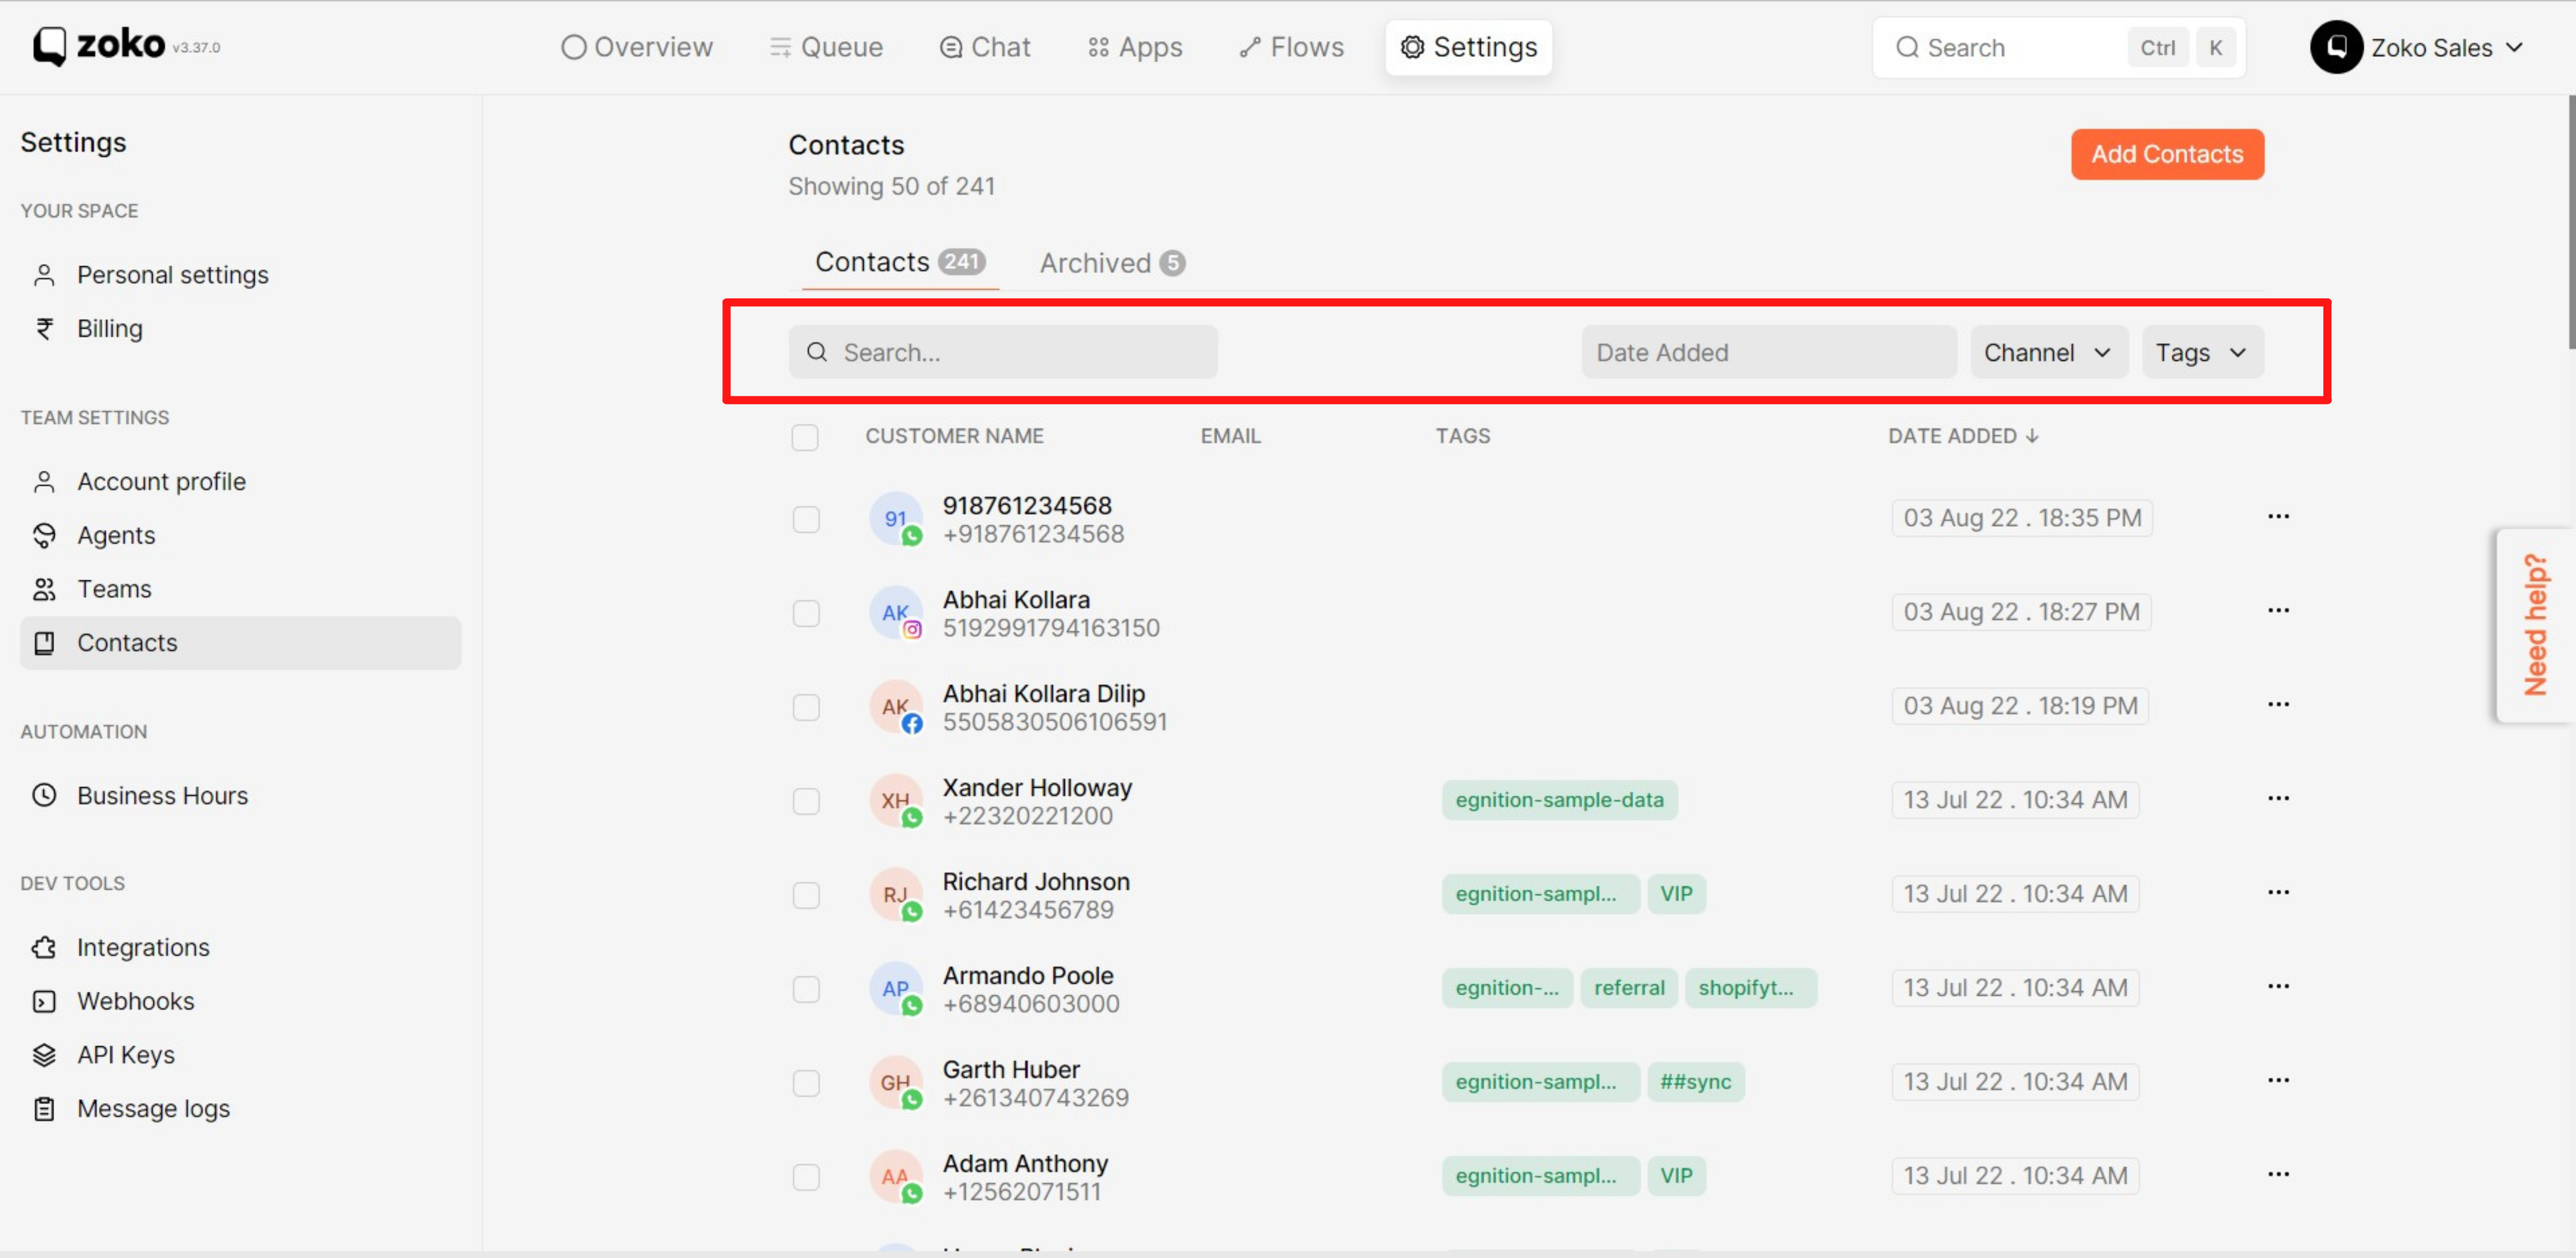The height and width of the screenshot is (1258, 2576).
Task: Click the Abhai Kollara Dilip Facebook avatar
Action: [x=896, y=707]
